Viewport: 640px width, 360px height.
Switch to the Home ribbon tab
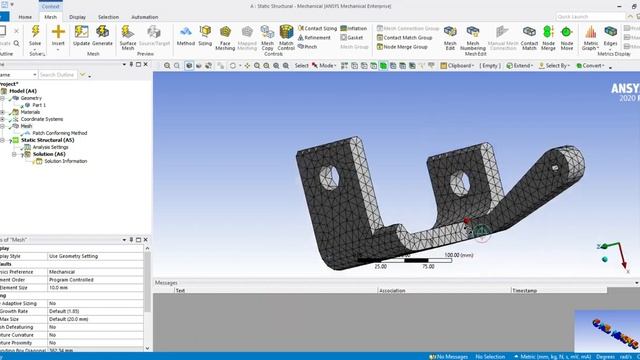click(x=25, y=17)
